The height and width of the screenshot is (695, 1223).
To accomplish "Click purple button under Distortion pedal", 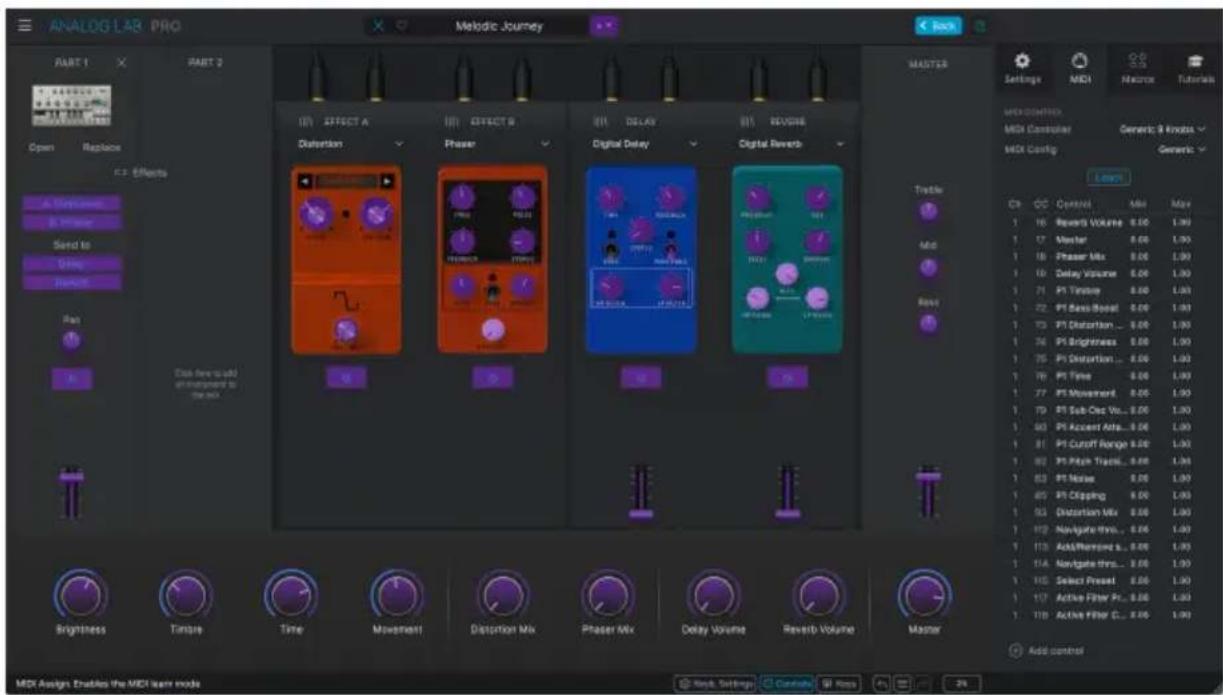I will [345, 377].
